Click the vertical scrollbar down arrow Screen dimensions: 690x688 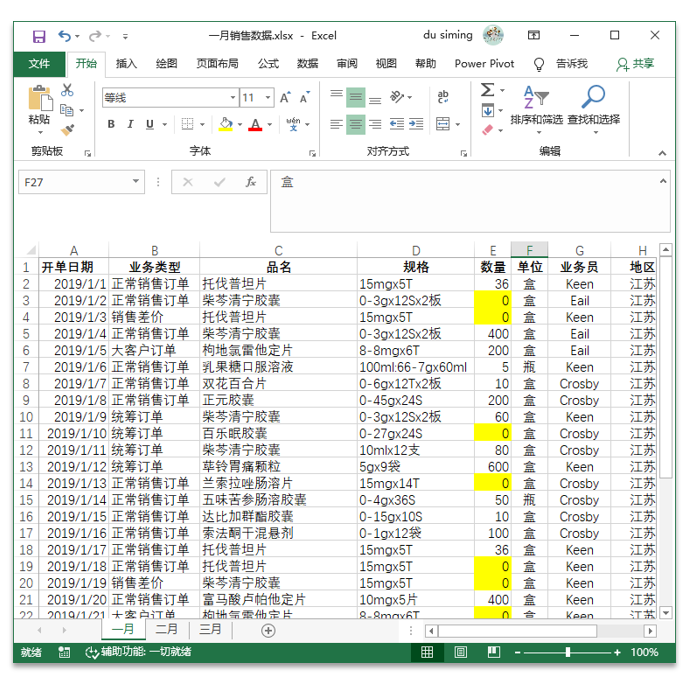(x=665, y=612)
